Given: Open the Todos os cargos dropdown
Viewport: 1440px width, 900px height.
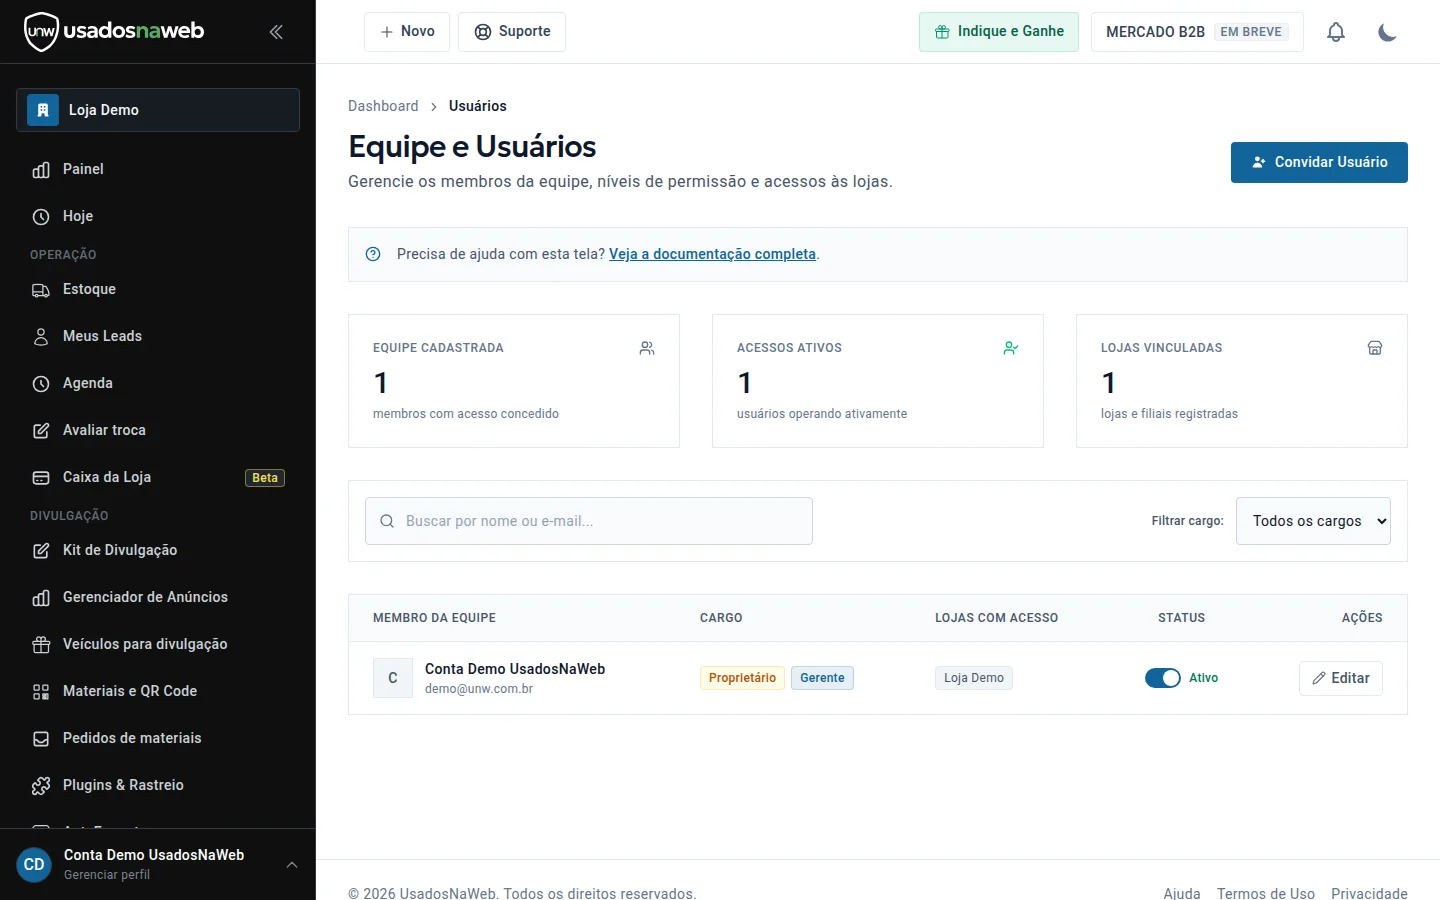Looking at the screenshot, I should (x=1313, y=521).
